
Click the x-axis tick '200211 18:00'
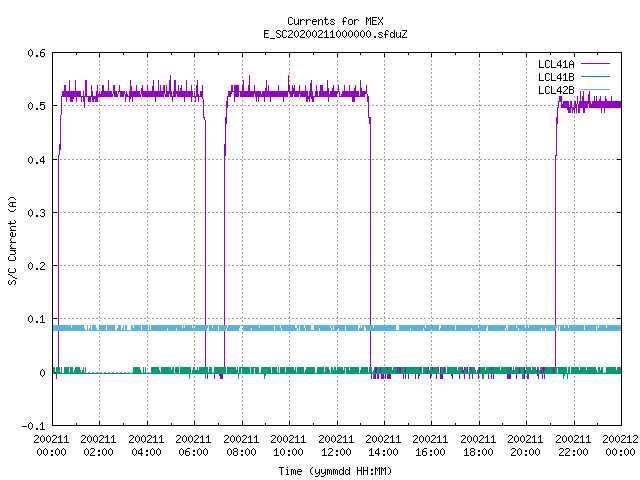click(x=478, y=446)
